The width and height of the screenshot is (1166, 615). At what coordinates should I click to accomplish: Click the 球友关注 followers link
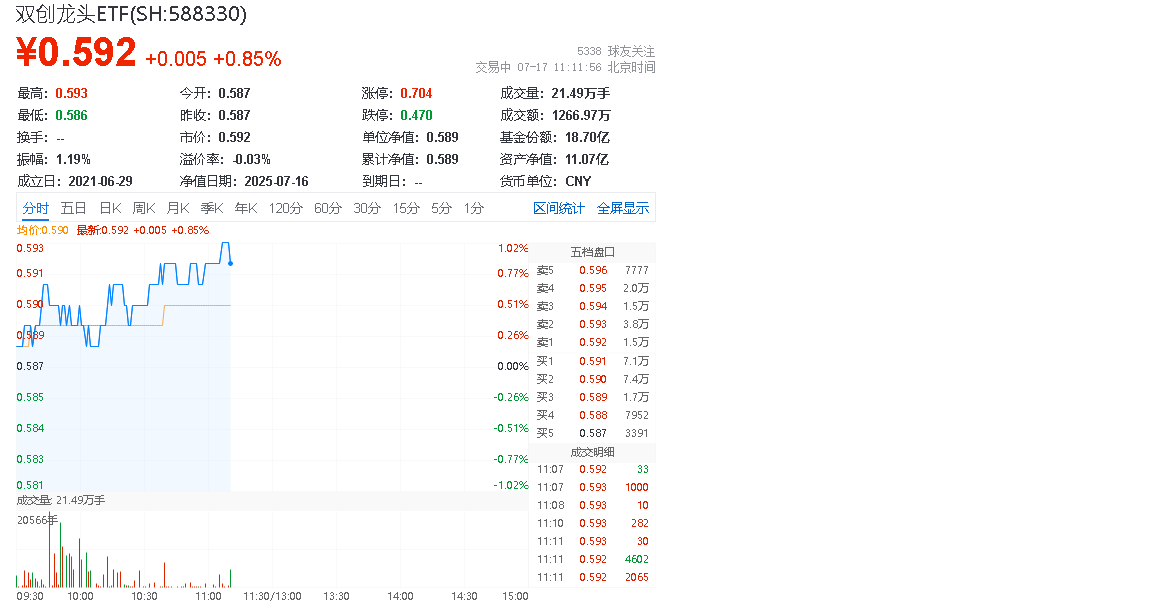click(x=630, y=49)
